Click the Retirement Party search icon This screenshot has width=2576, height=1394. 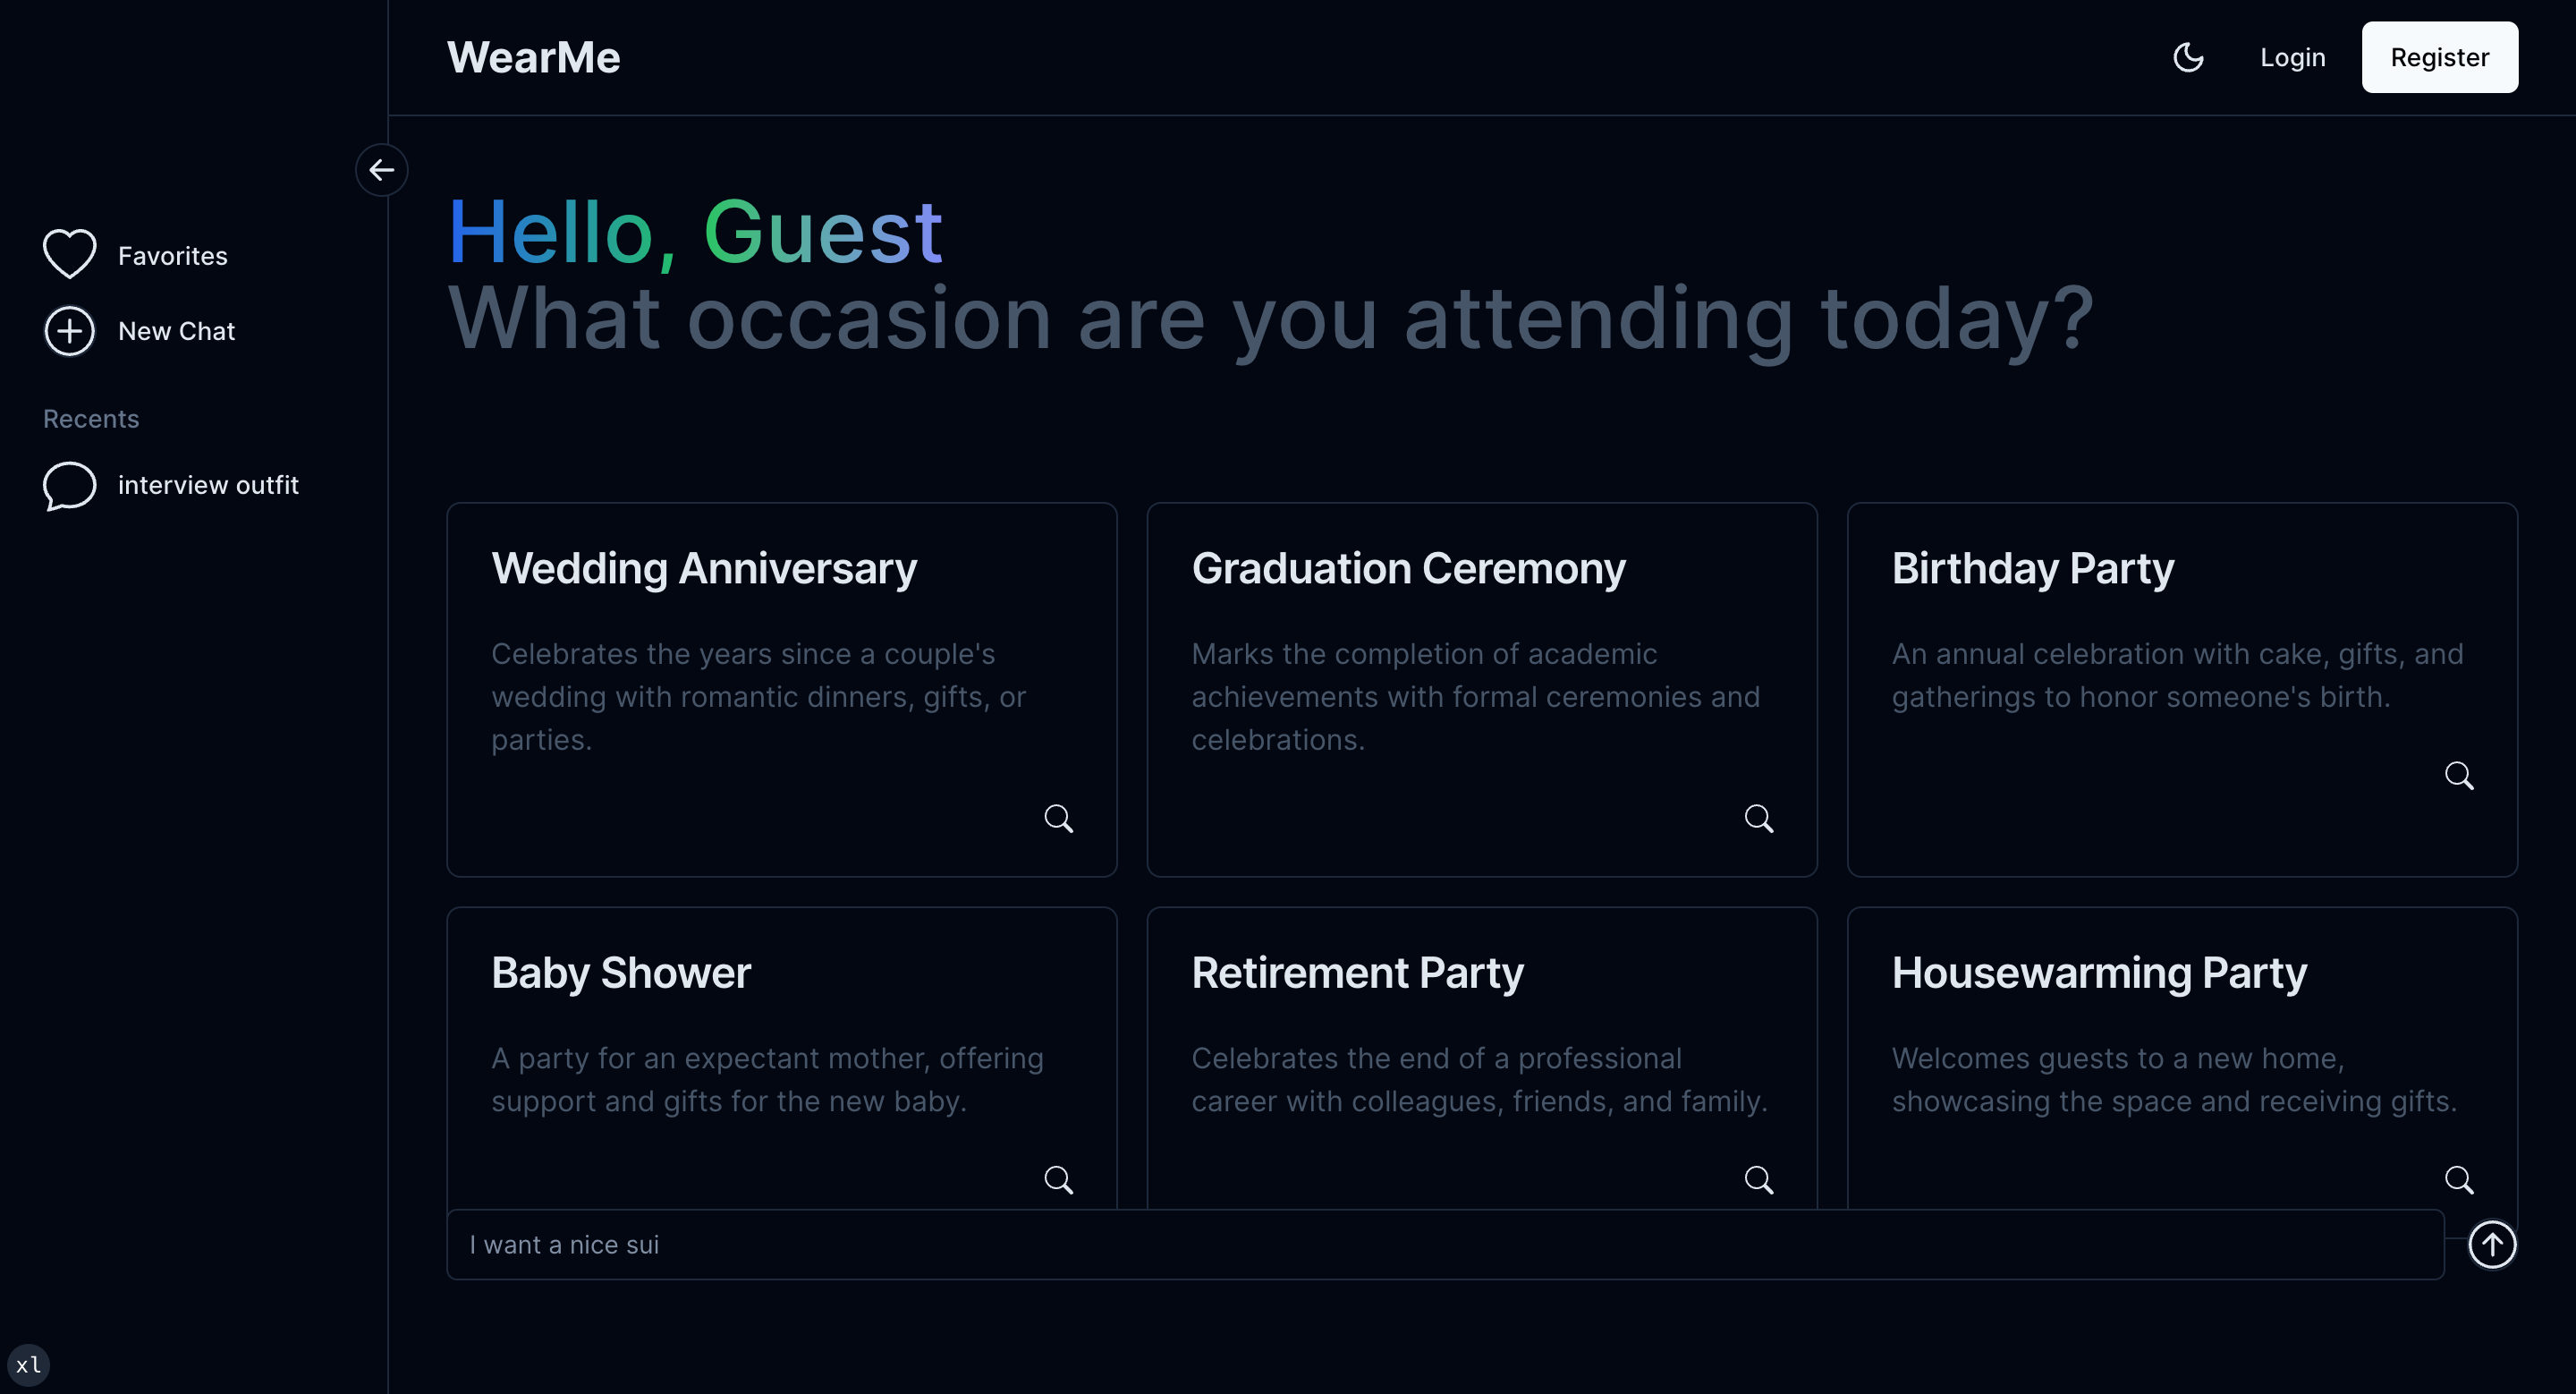point(1758,1179)
